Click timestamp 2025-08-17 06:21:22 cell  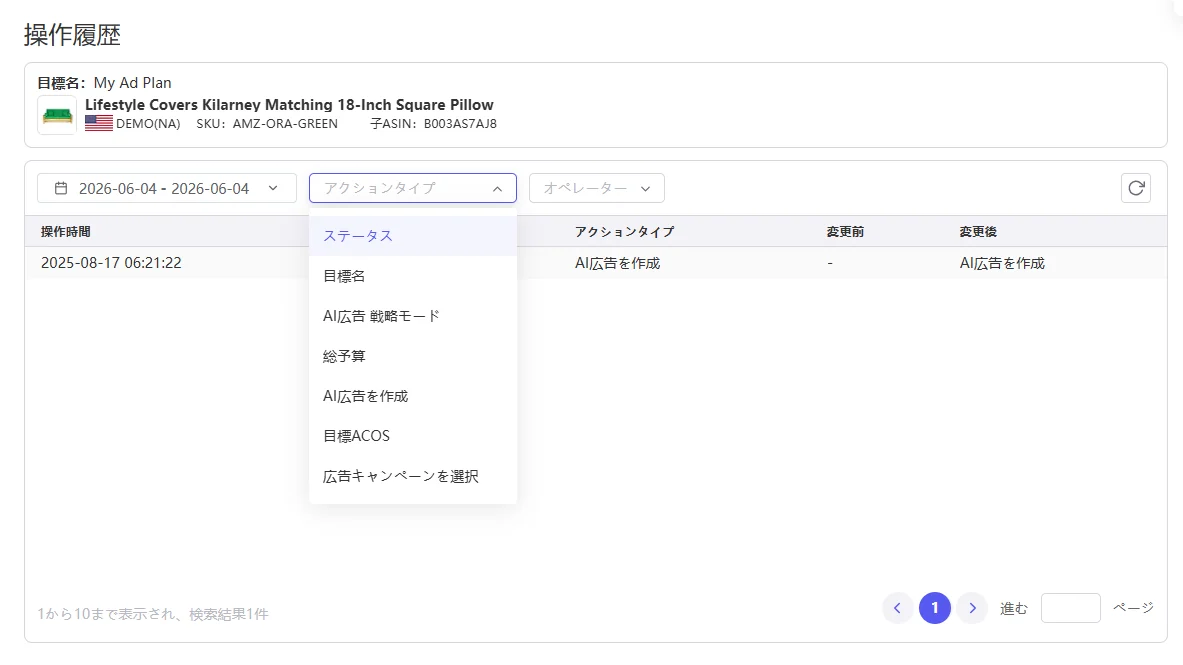111,263
